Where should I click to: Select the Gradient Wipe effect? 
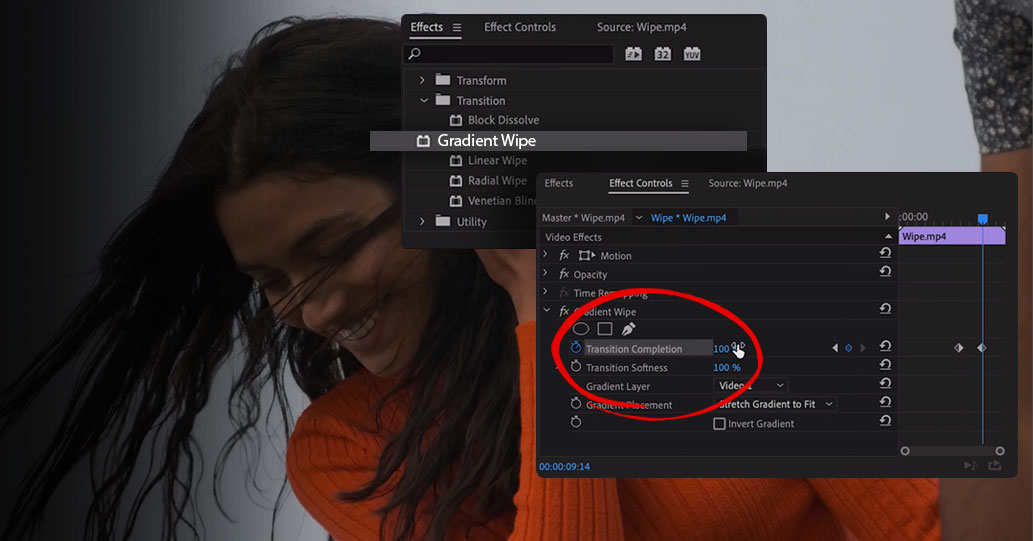point(486,141)
